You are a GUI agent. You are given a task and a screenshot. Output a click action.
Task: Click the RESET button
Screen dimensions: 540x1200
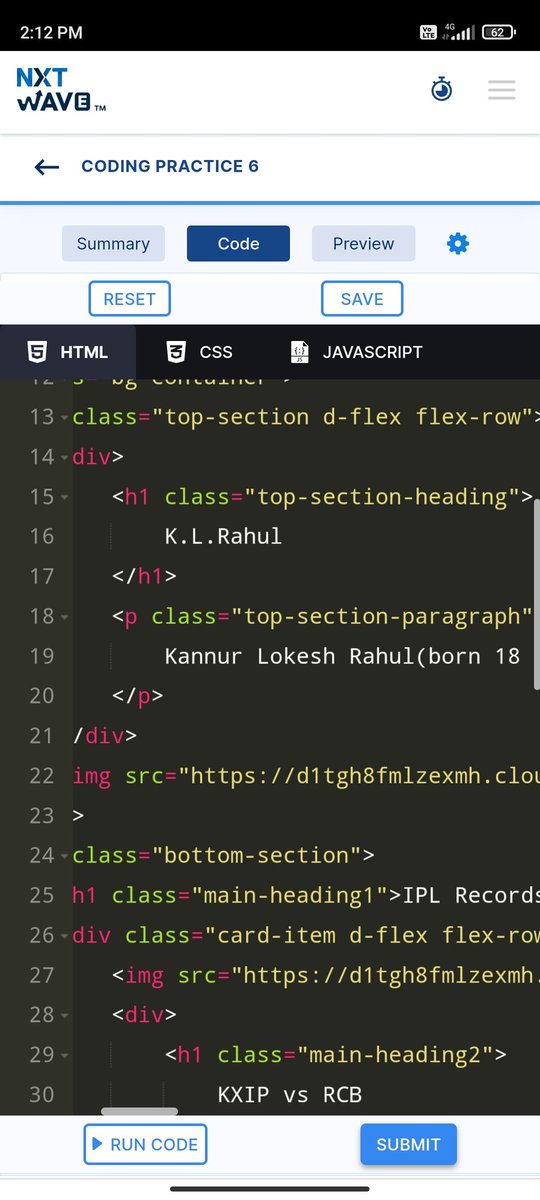pyautogui.click(x=130, y=299)
